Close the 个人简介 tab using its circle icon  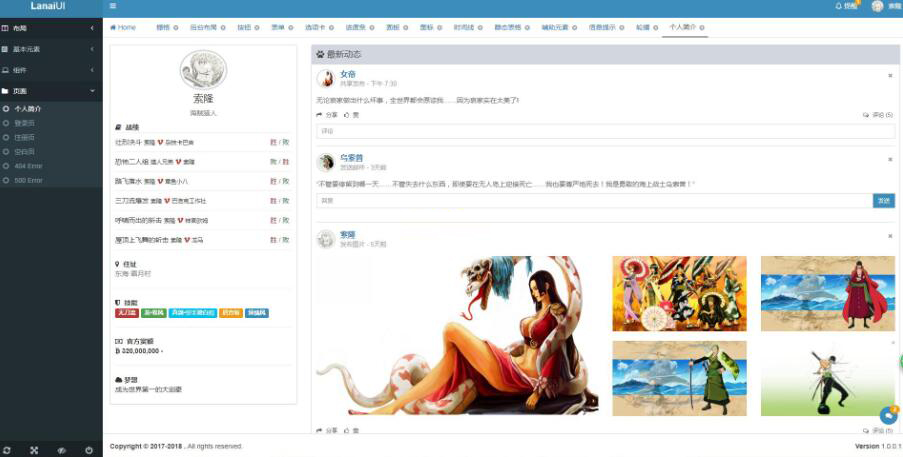tap(702, 28)
